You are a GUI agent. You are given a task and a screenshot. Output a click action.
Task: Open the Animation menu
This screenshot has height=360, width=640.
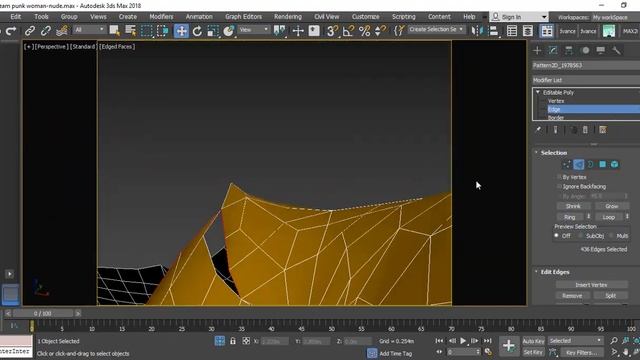coord(199,17)
